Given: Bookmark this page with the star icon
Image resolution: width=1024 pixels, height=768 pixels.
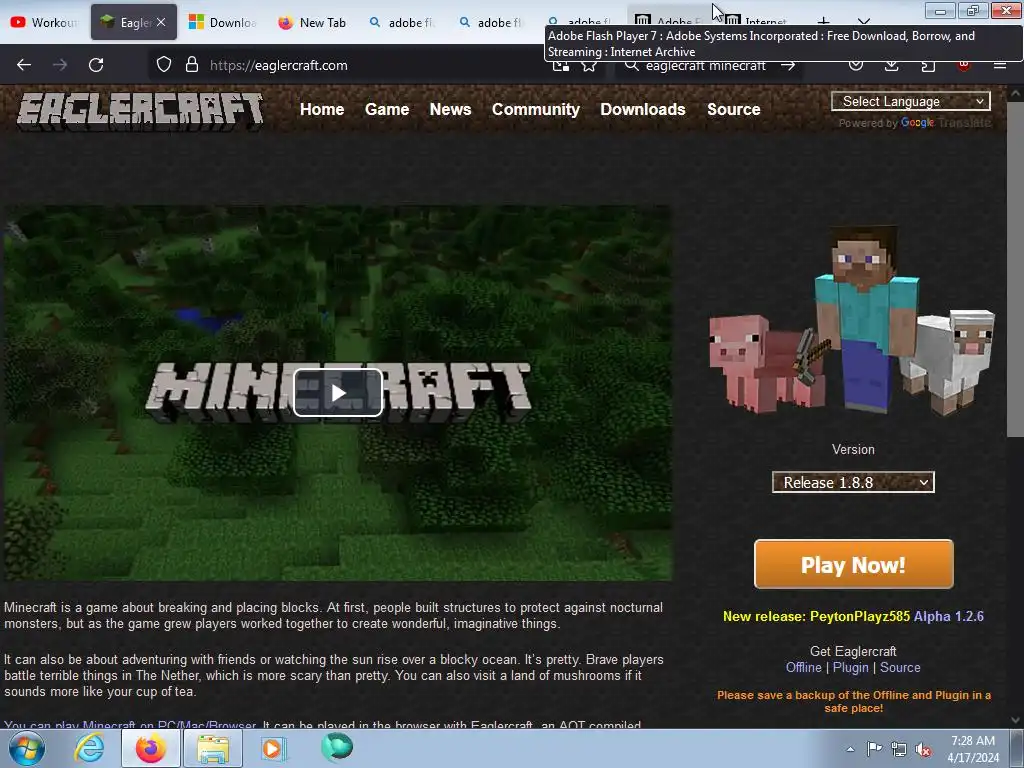Looking at the screenshot, I should (589, 65).
